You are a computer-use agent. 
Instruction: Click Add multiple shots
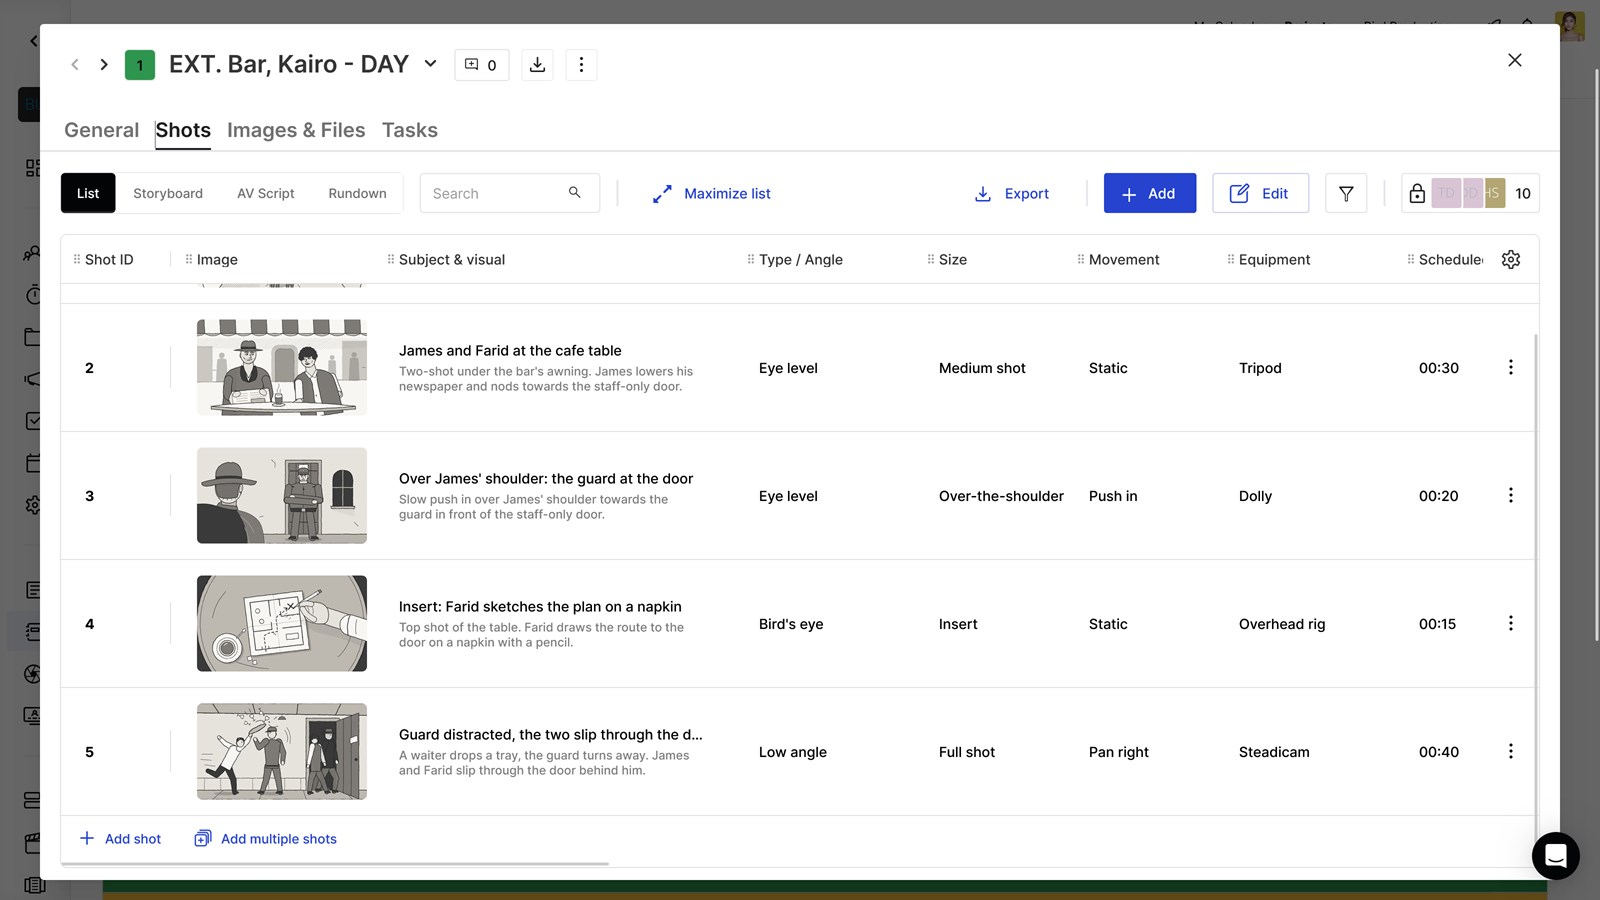(x=265, y=839)
